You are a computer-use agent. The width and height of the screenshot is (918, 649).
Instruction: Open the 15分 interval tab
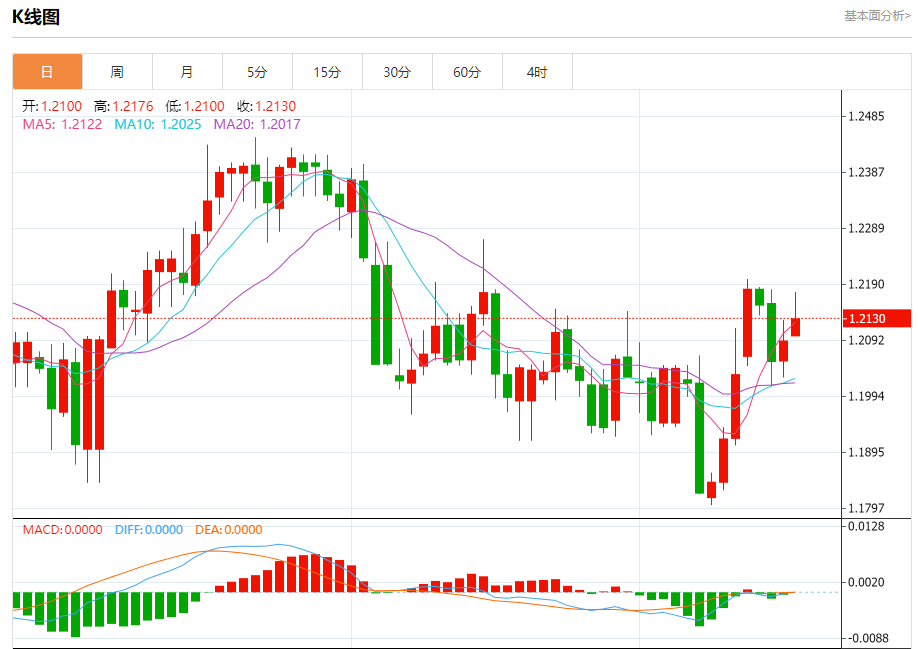pos(327,72)
